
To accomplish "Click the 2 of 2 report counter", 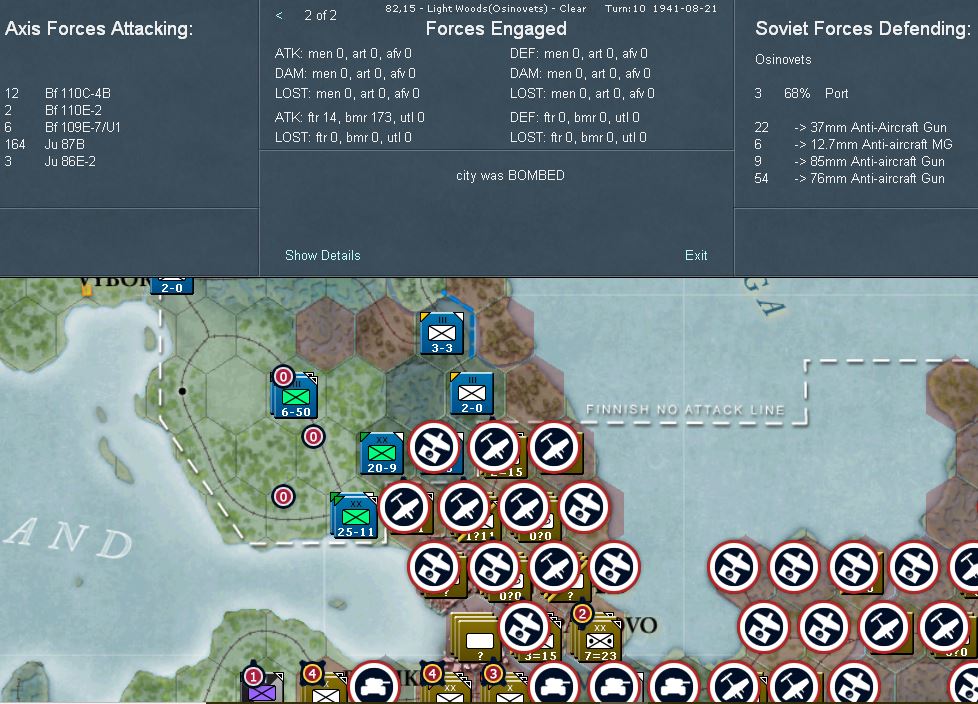I will [321, 16].
